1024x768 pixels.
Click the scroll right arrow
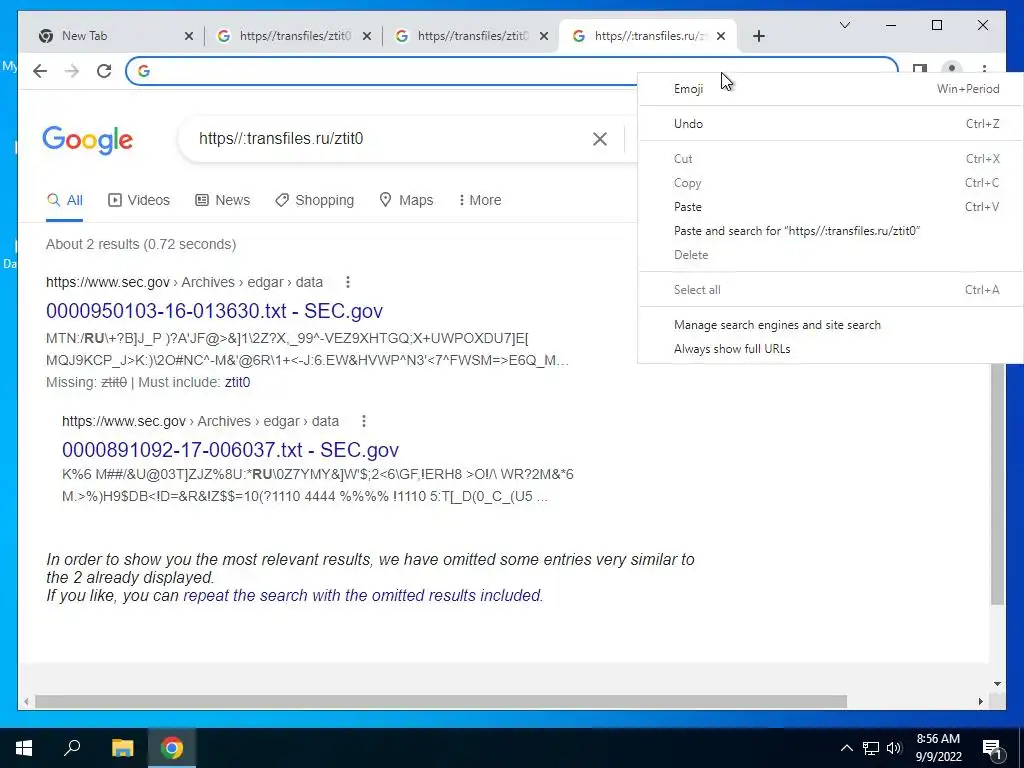pyautogui.click(x=981, y=702)
